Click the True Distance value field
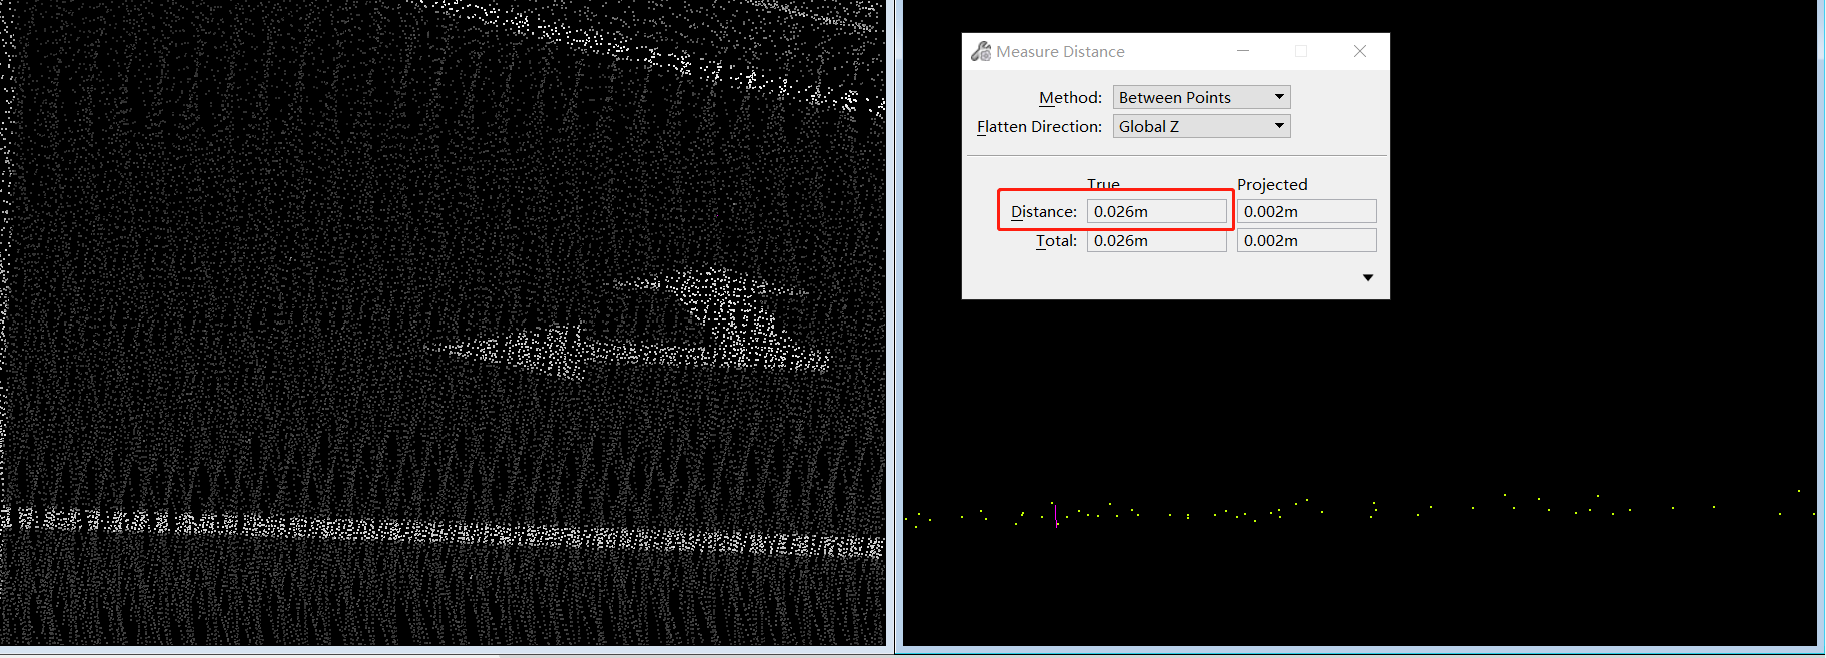Image resolution: width=1826 pixels, height=658 pixels. 1156,211
